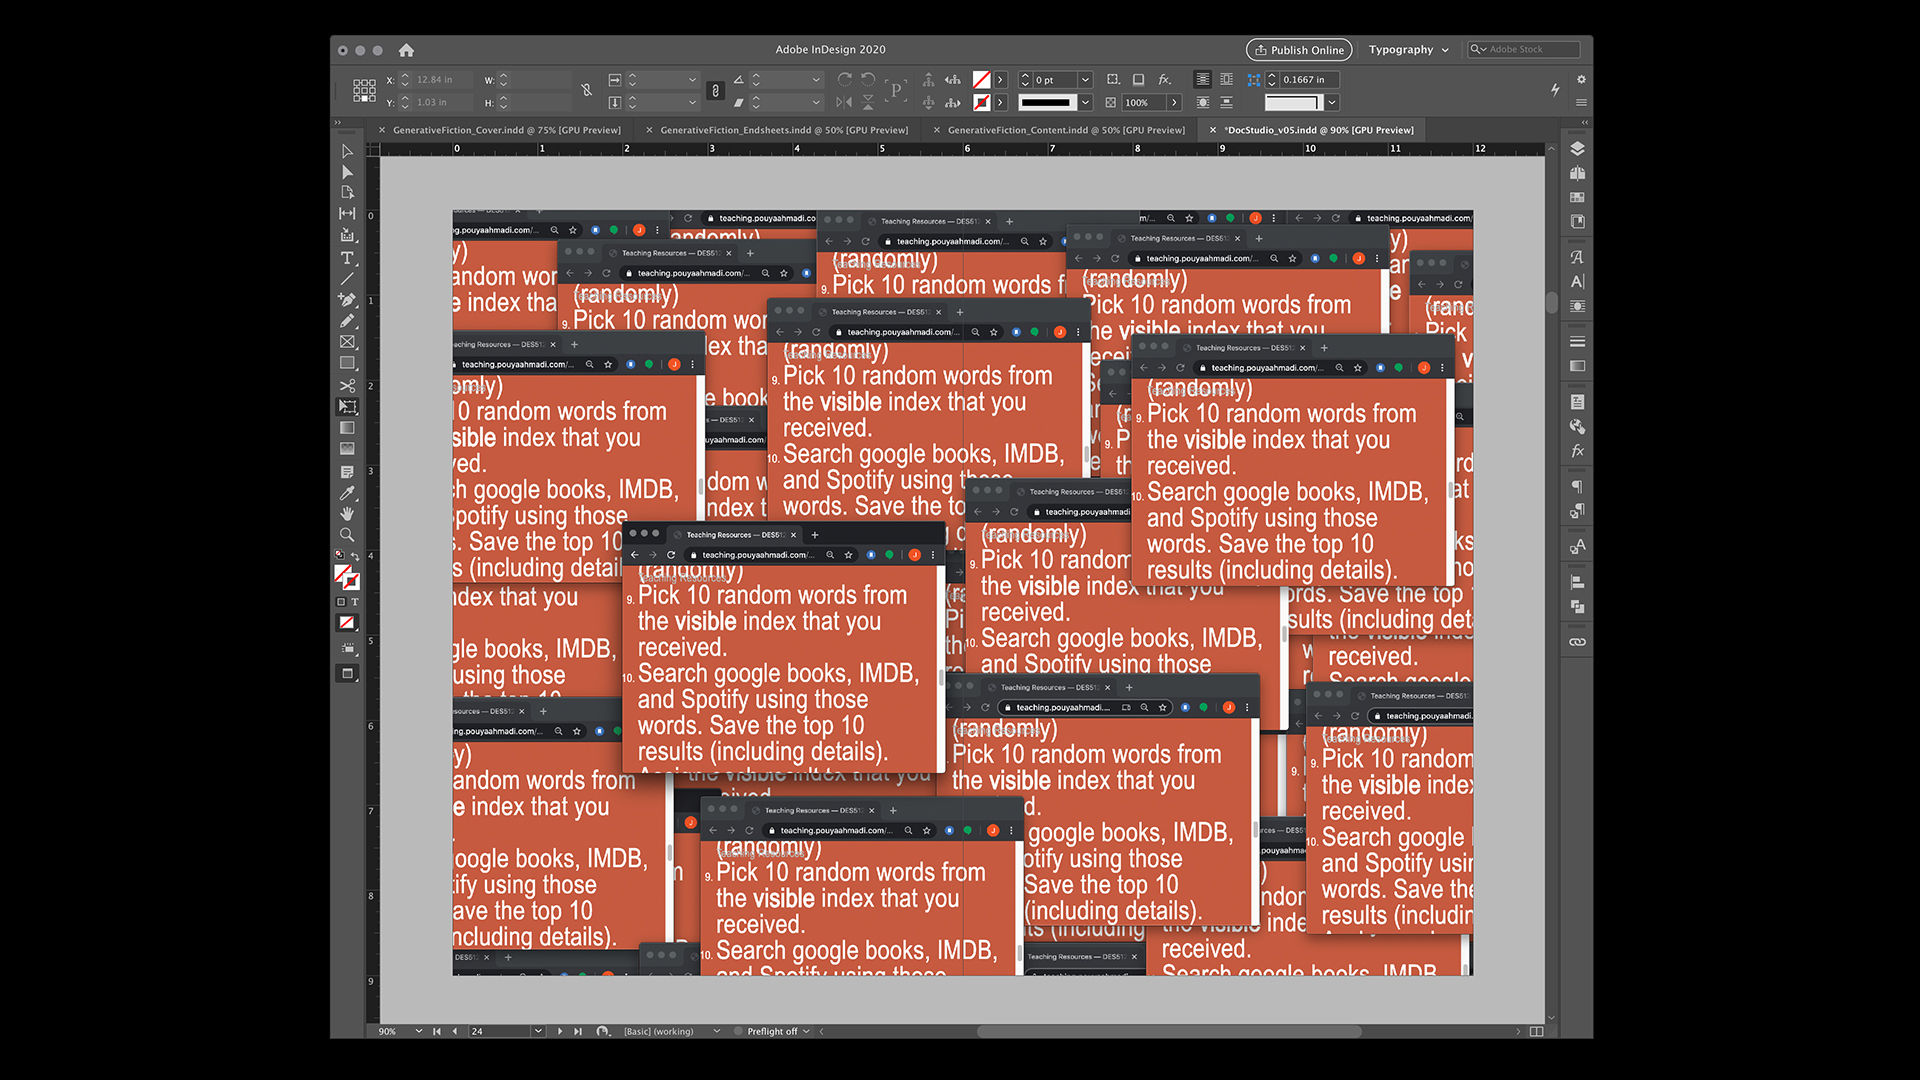
Task: Enable wrap around bounding box
Action: [1227, 79]
